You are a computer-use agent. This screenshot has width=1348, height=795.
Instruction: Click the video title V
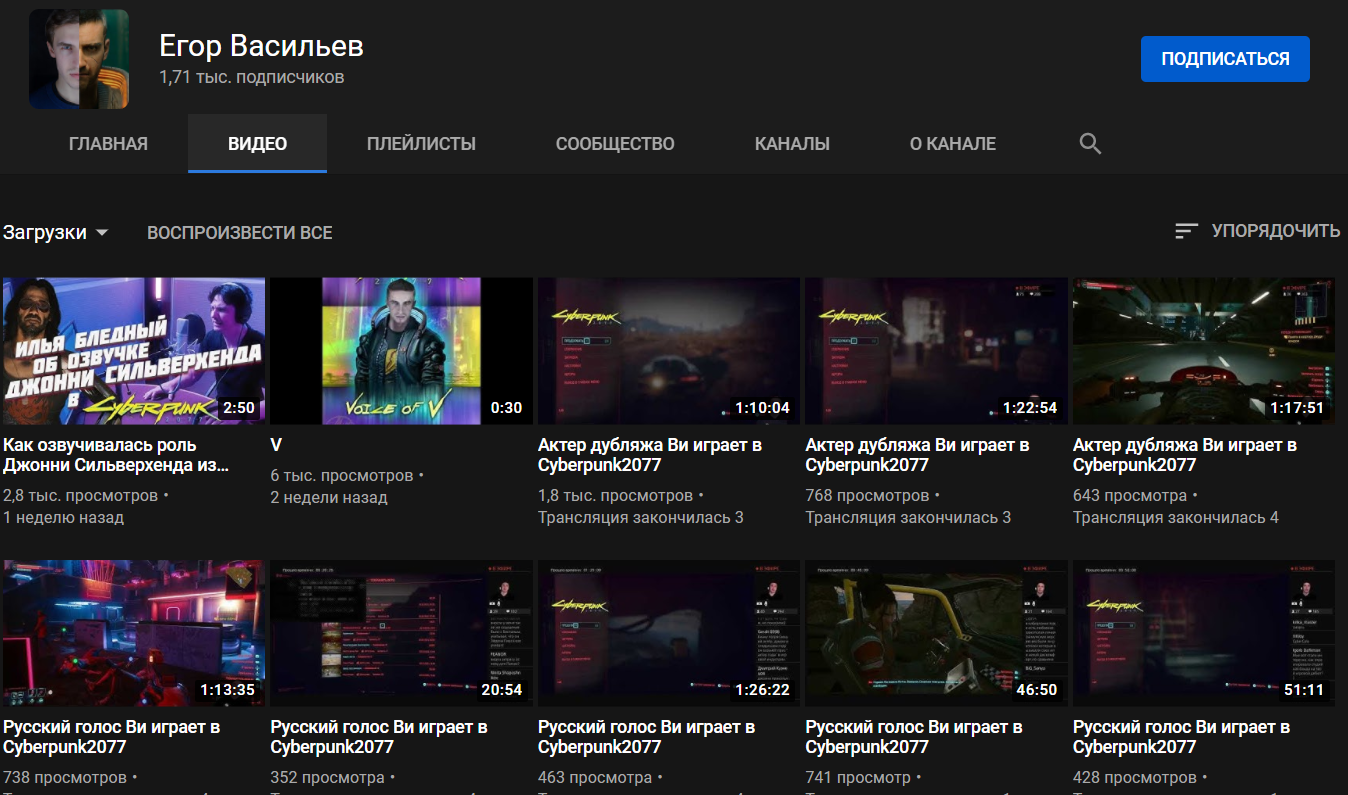(x=276, y=445)
